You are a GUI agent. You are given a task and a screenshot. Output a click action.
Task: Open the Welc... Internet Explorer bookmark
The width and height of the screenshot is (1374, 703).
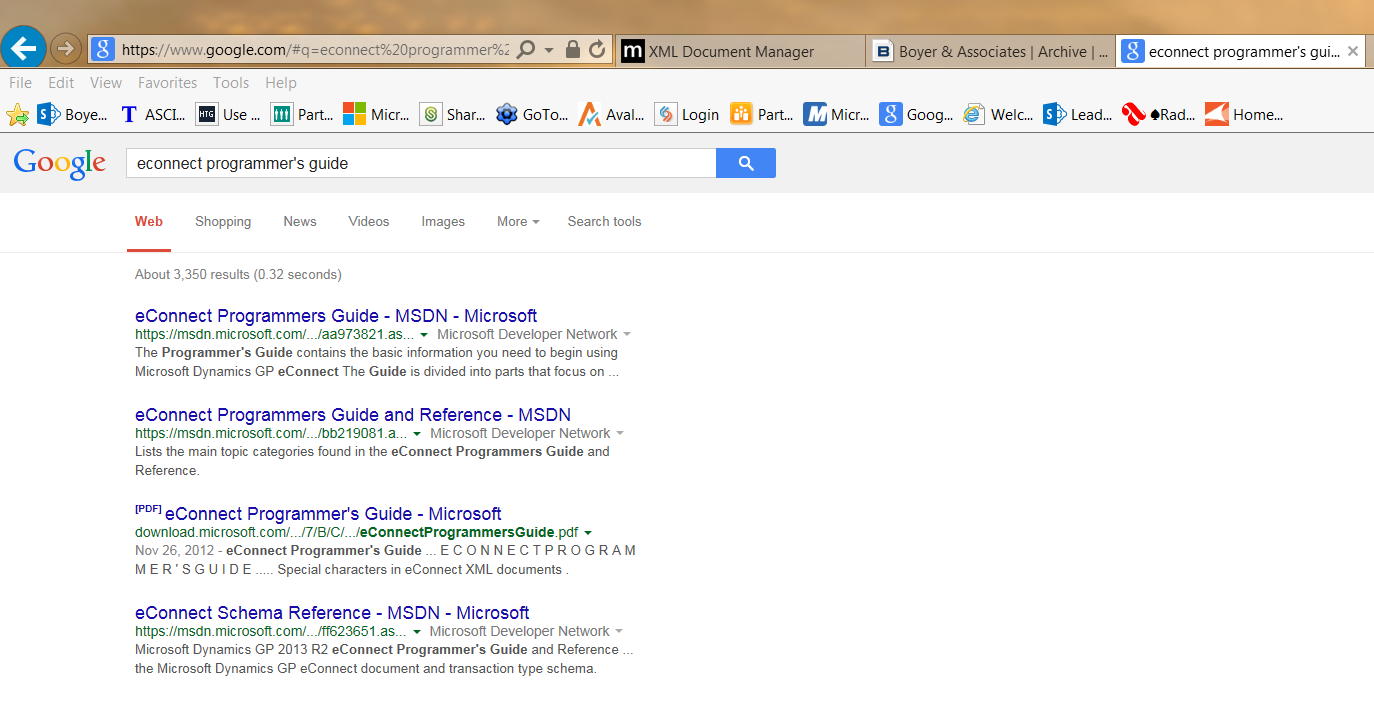pos(998,115)
